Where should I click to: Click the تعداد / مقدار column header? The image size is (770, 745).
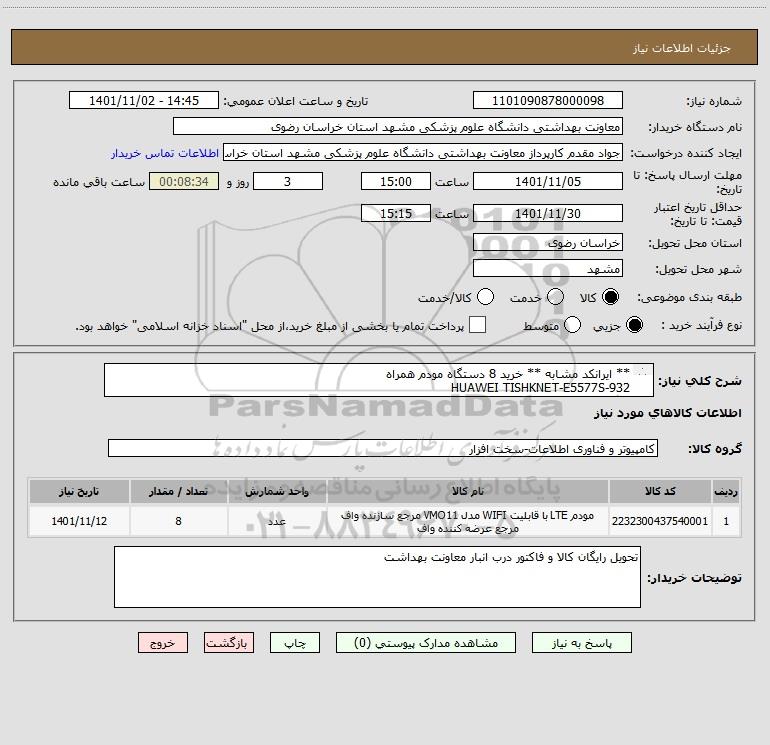[x=178, y=492]
